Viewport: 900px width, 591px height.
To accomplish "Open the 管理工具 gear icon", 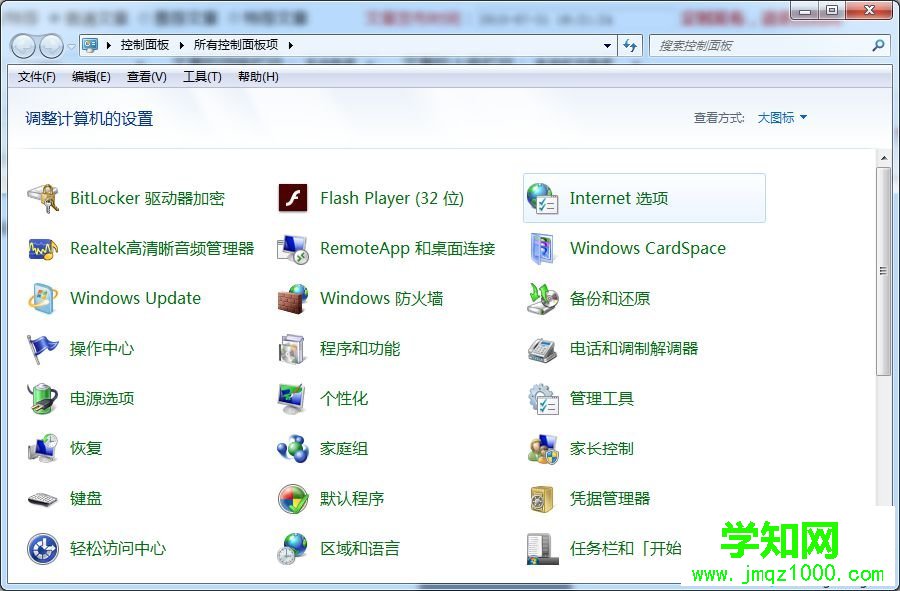I will click(x=542, y=398).
